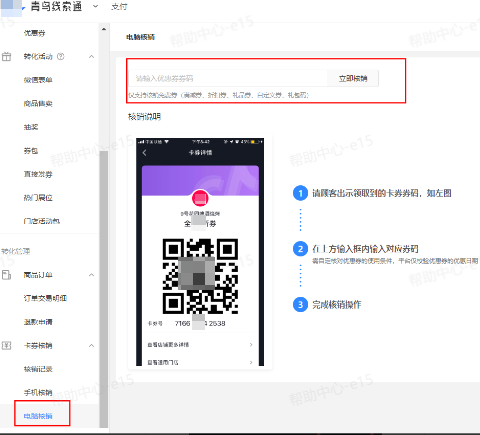Open 商品售卖 in the sidebar

[38, 104]
